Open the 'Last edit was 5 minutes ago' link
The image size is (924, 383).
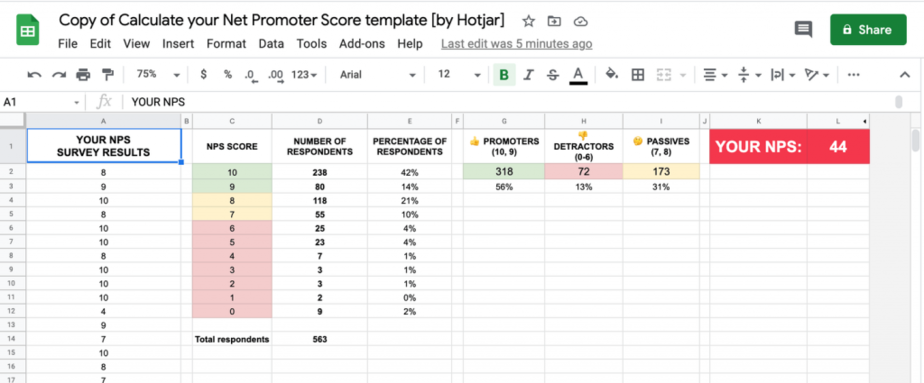point(517,44)
